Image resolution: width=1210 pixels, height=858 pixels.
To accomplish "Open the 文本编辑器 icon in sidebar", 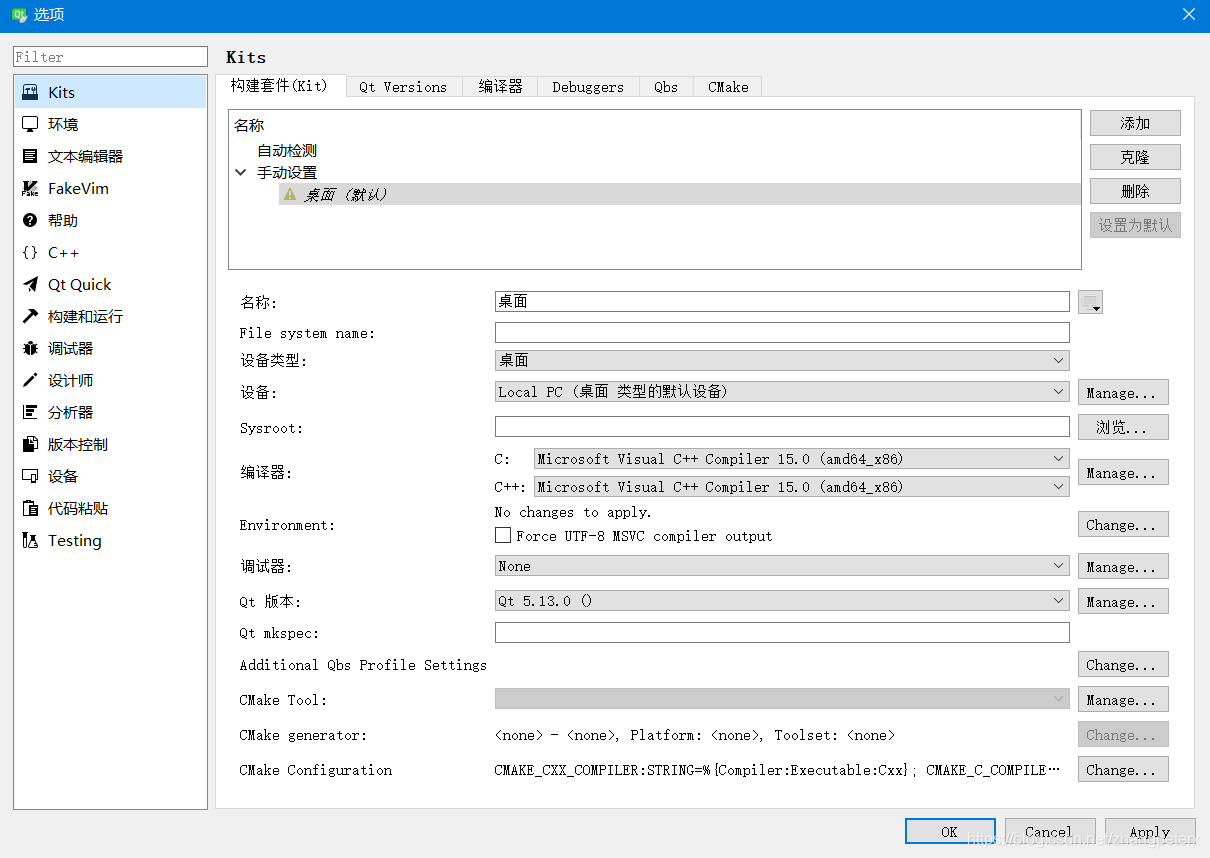I will [30, 156].
